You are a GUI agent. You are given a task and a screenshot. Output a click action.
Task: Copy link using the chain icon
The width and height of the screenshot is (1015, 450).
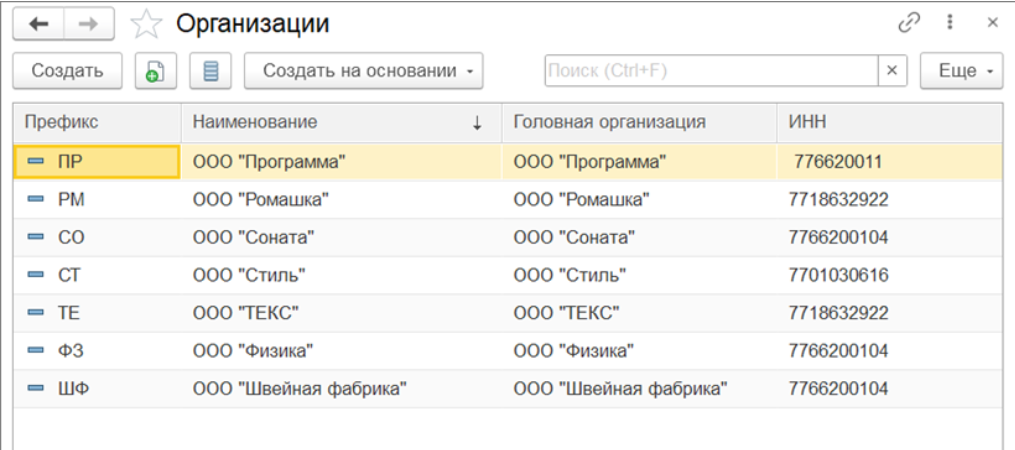(x=909, y=24)
